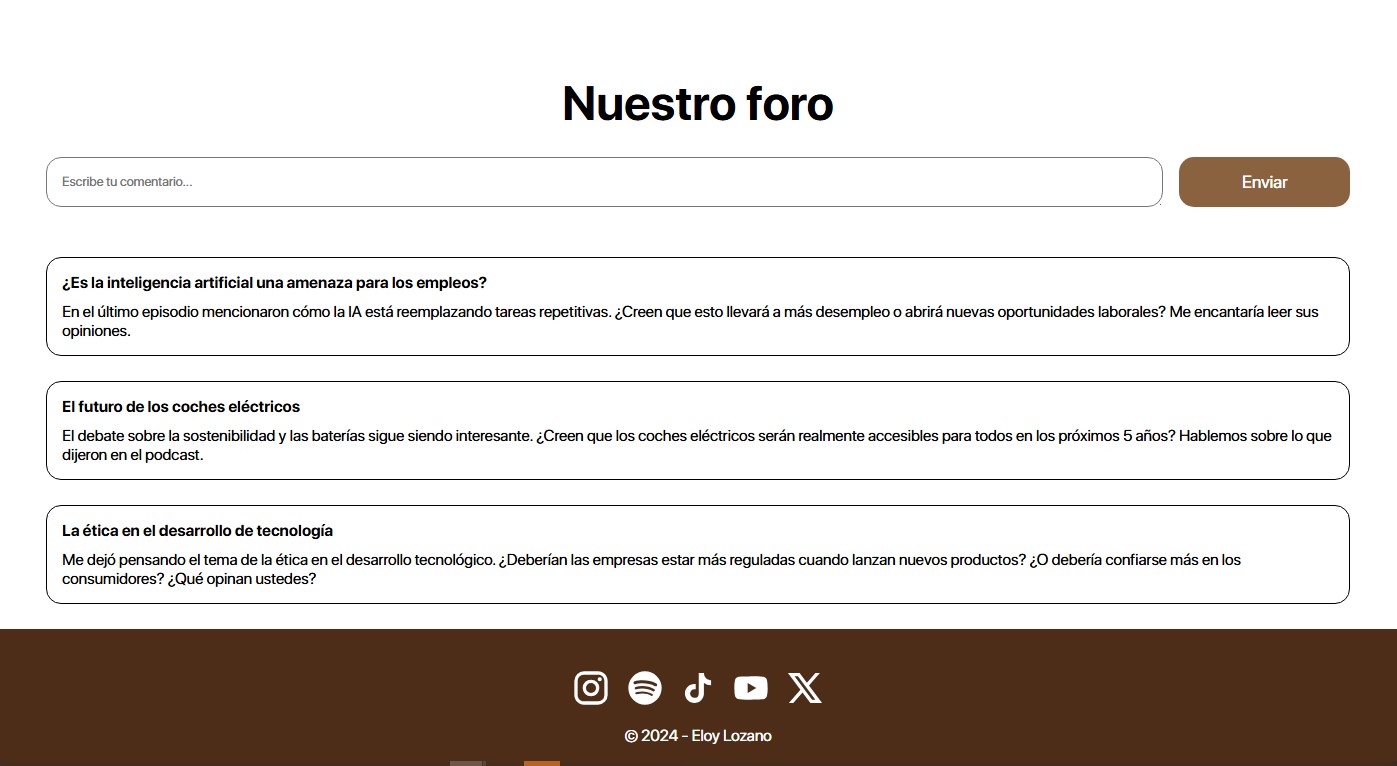Click the 'Nuestro foro' heading

(x=698, y=103)
